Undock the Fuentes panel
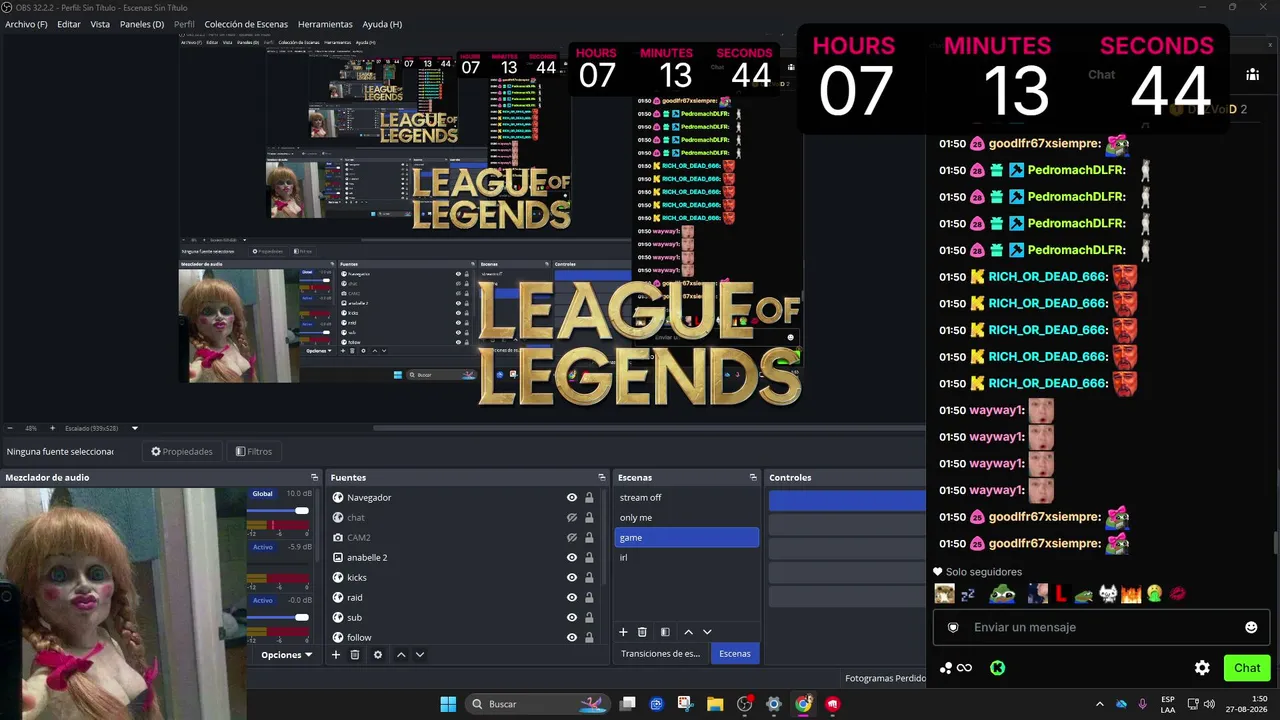 point(601,478)
